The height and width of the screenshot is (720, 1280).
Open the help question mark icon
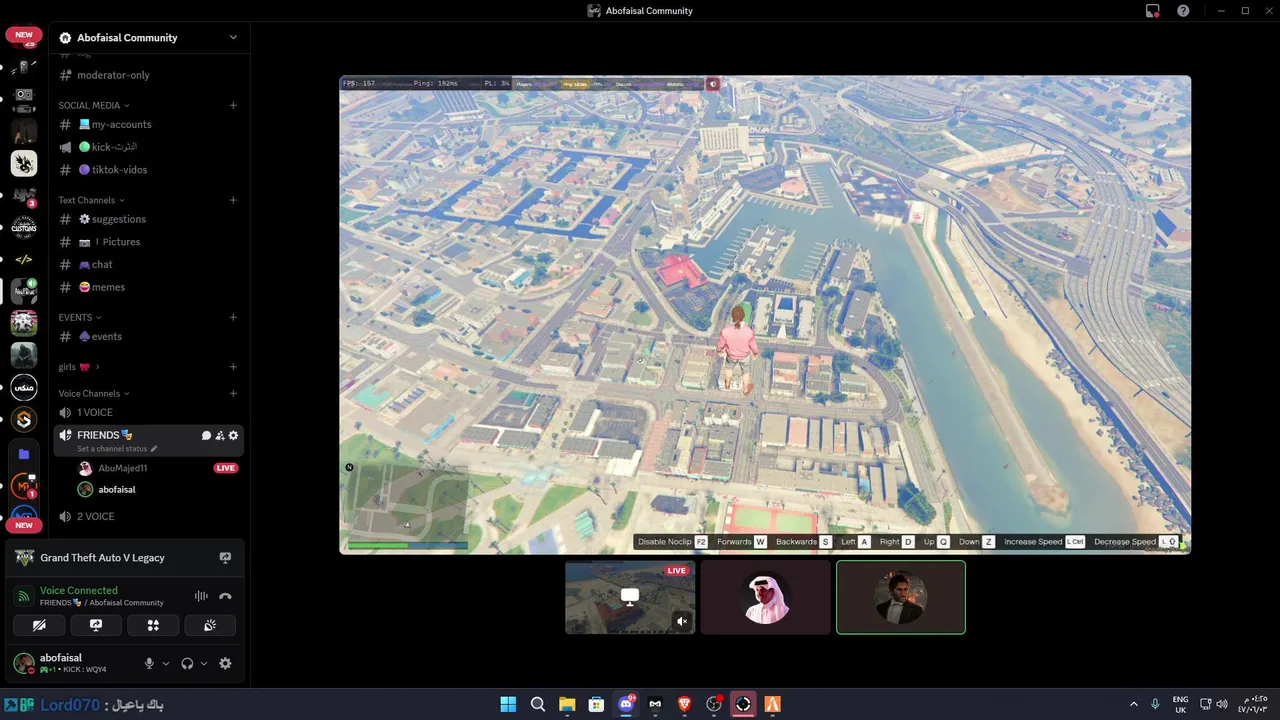(x=1183, y=11)
